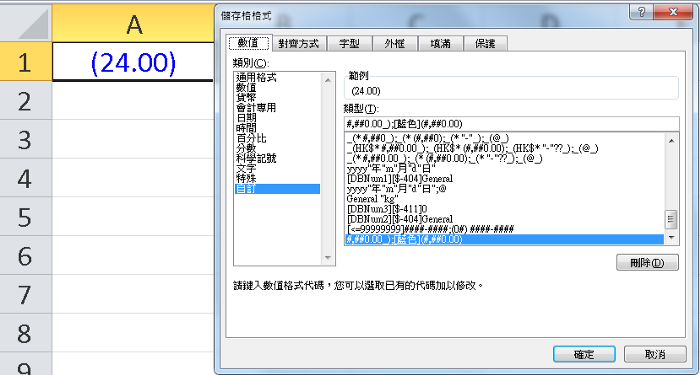Click the 取消 button
Image resolution: width=700 pixels, height=375 pixels.
[x=655, y=354]
